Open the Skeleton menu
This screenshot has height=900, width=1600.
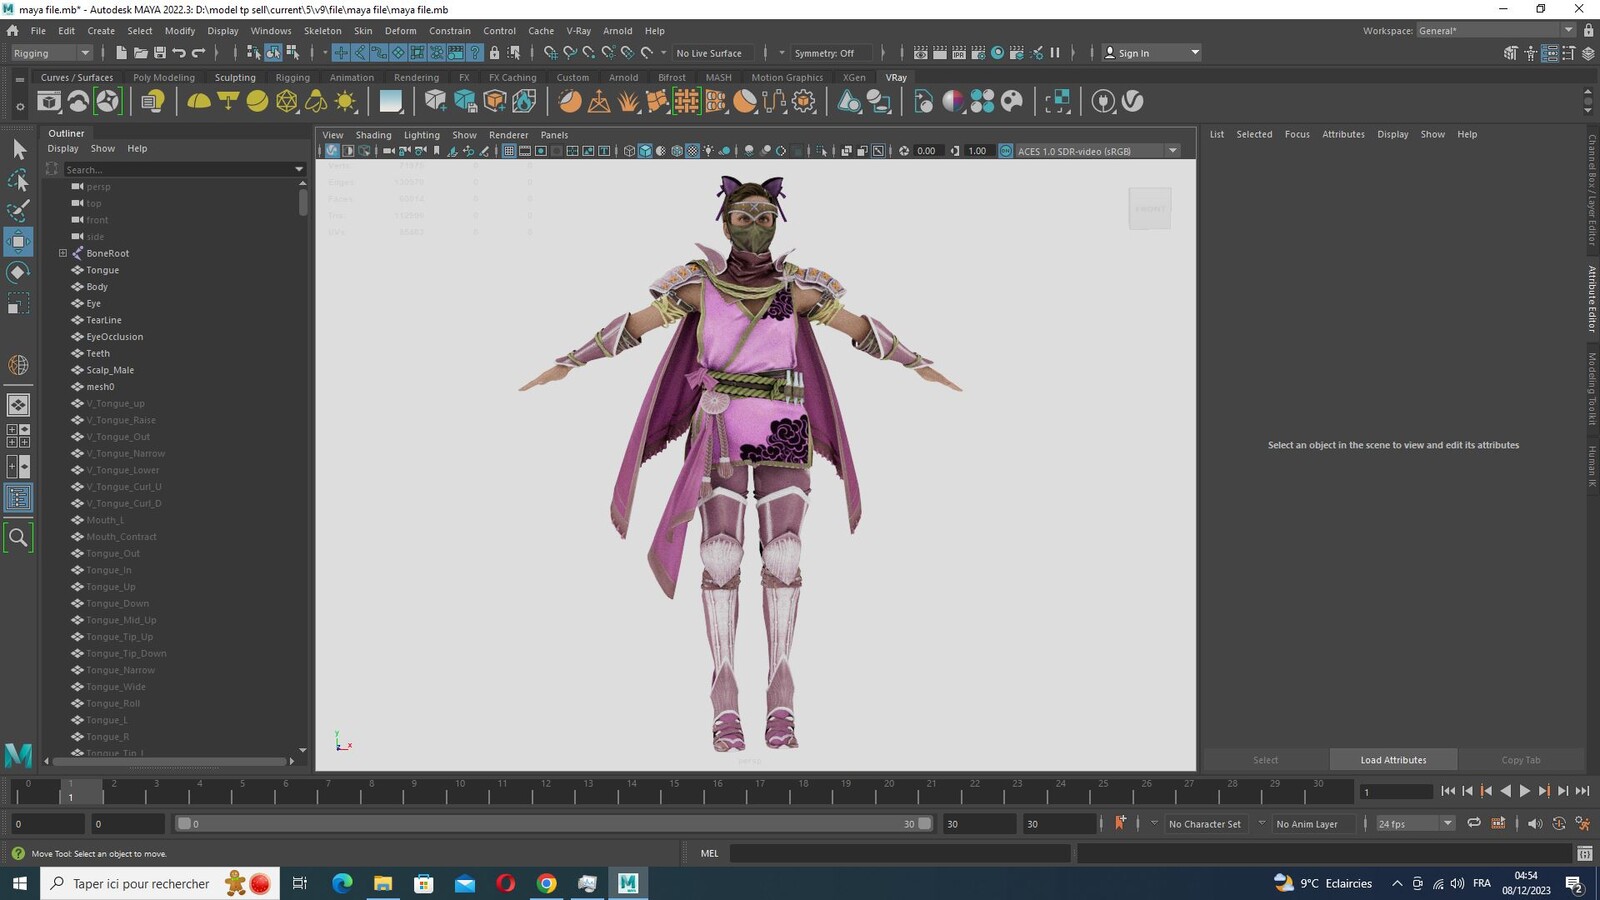pyautogui.click(x=322, y=31)
